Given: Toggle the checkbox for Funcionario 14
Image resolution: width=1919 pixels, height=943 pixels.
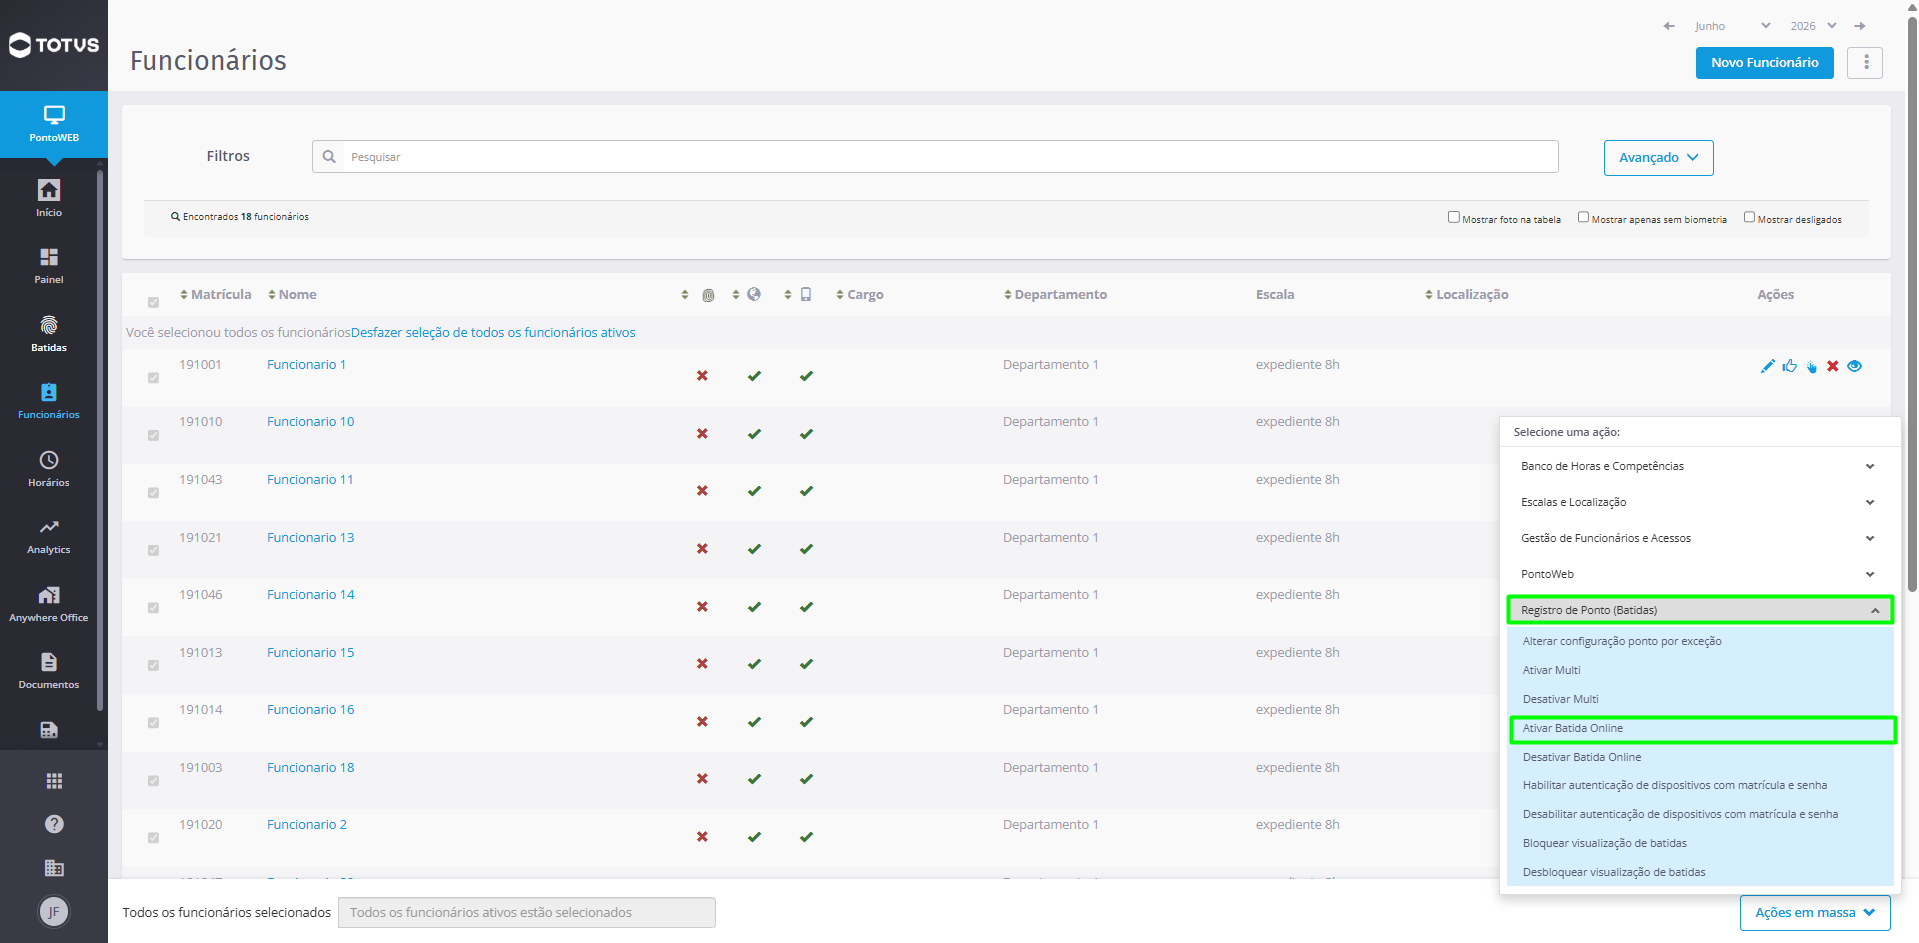Looking at the screenshot, I should click(153, 607).
